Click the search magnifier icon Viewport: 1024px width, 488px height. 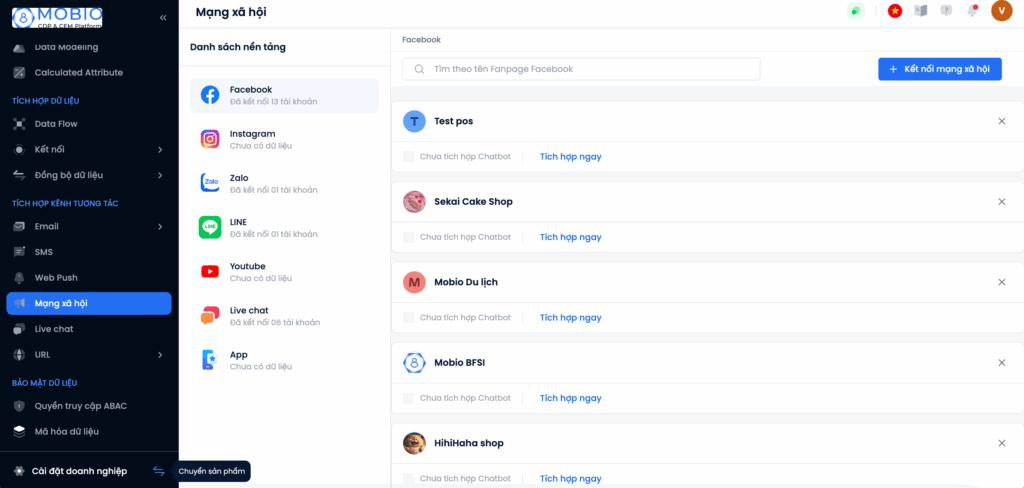[x=420, y=69]
